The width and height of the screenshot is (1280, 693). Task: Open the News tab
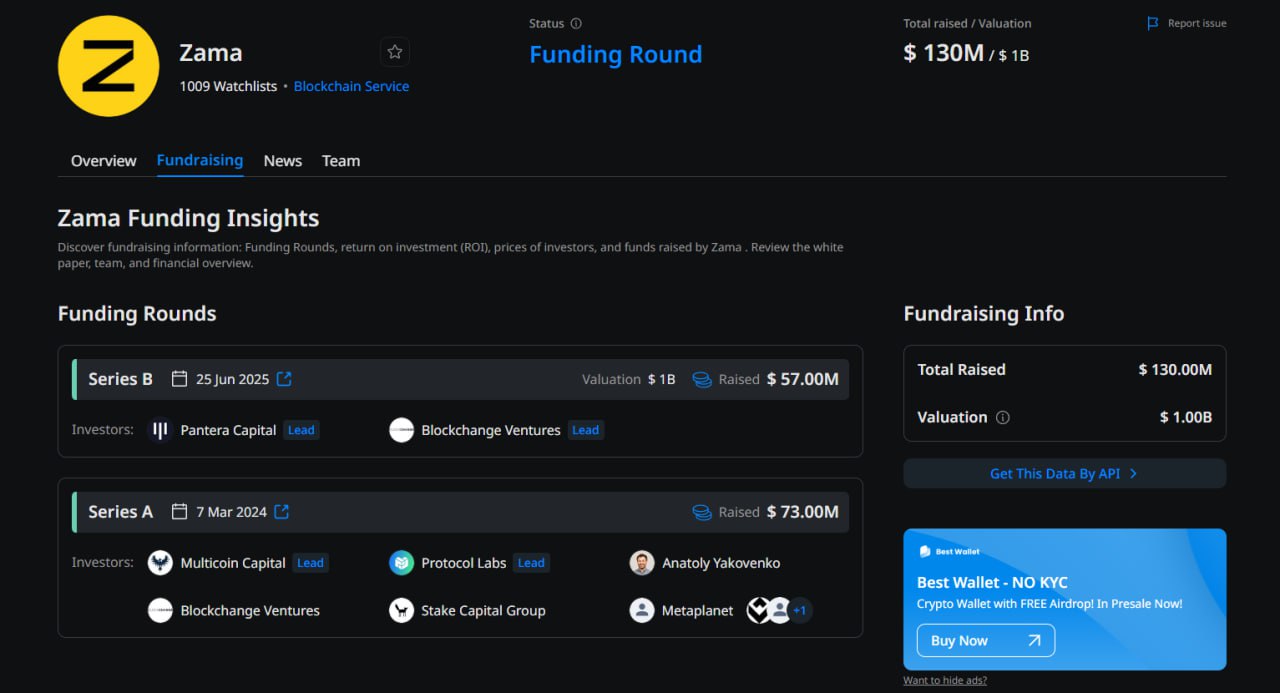283,160
